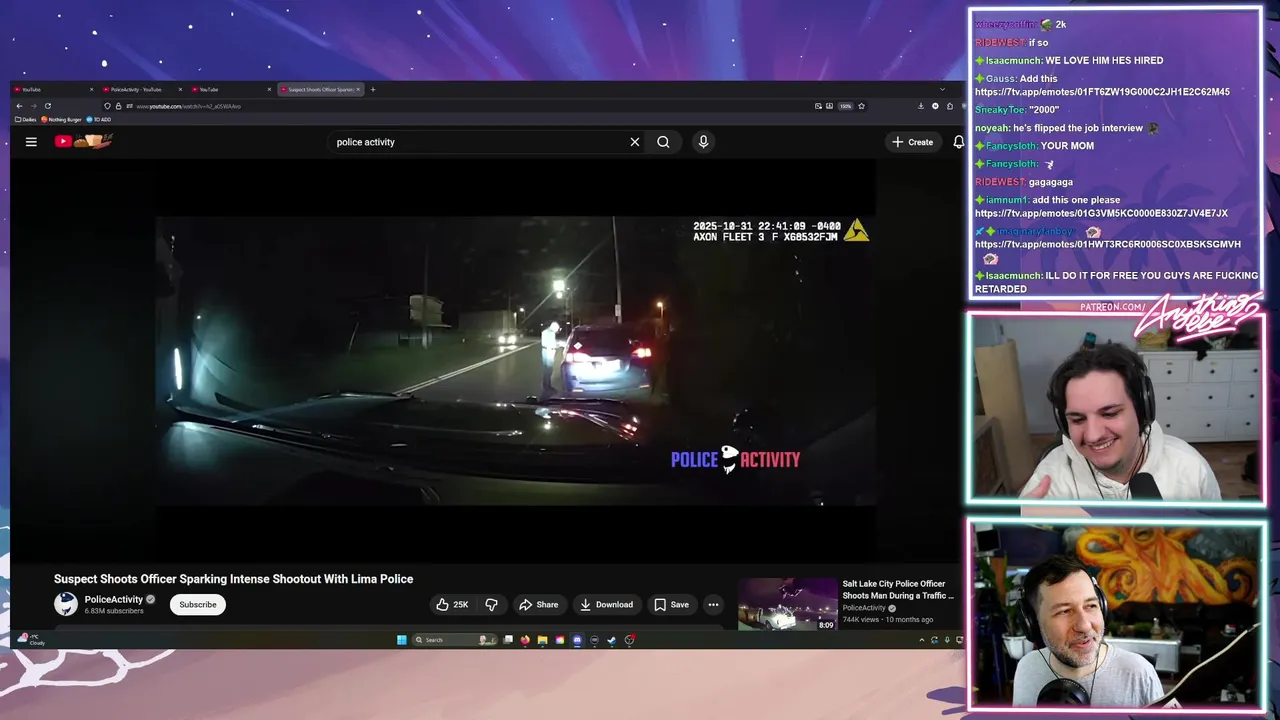
Task: Expand the browser tab list chevron
Action: click(941, 89)
